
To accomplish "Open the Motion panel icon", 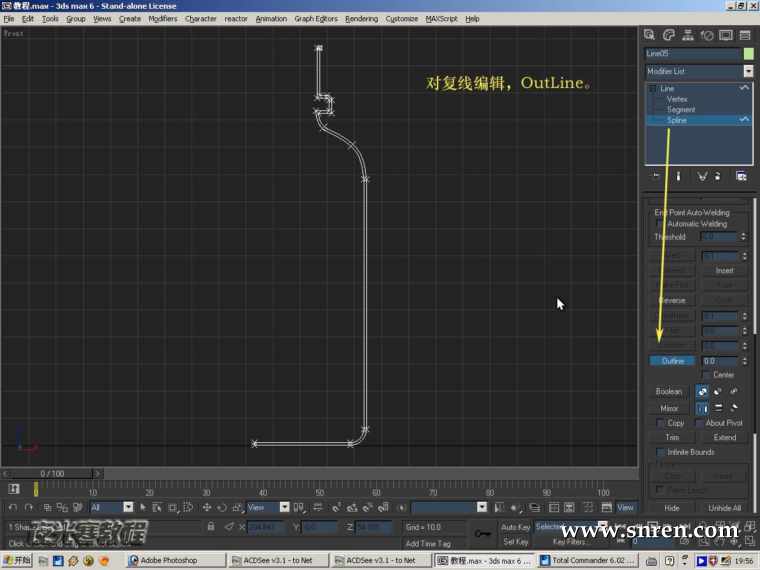I will (707, 35).
